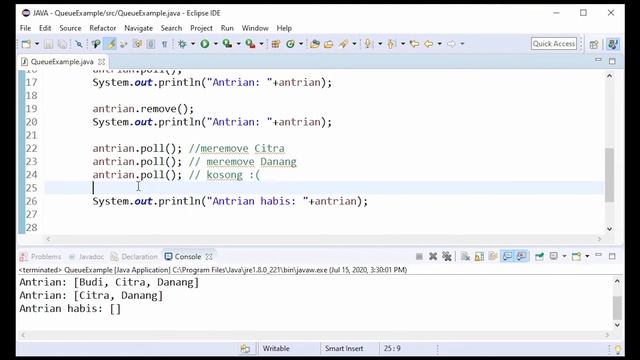Screen dimensions: 640x360
Task: Expand the New Java Class dropdown arrow
Action: (x=301, y=44)
